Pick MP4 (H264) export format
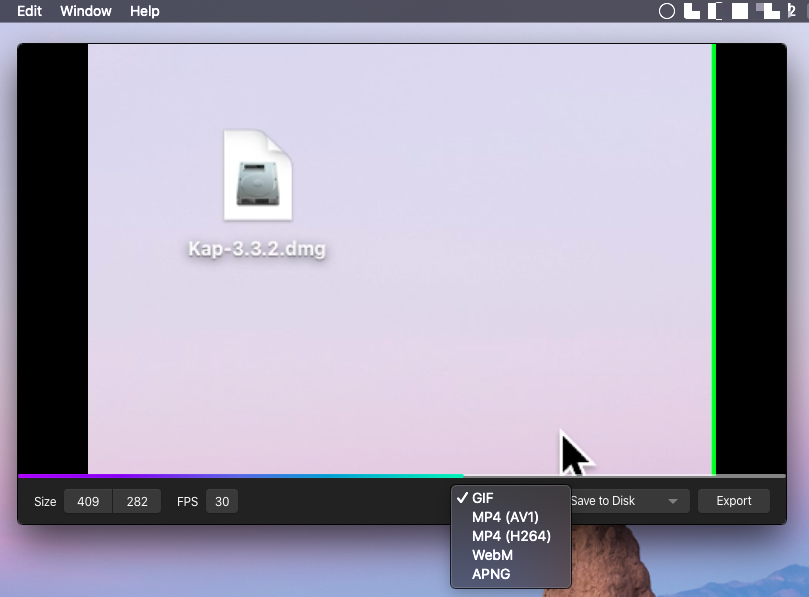 coord(511,536)
